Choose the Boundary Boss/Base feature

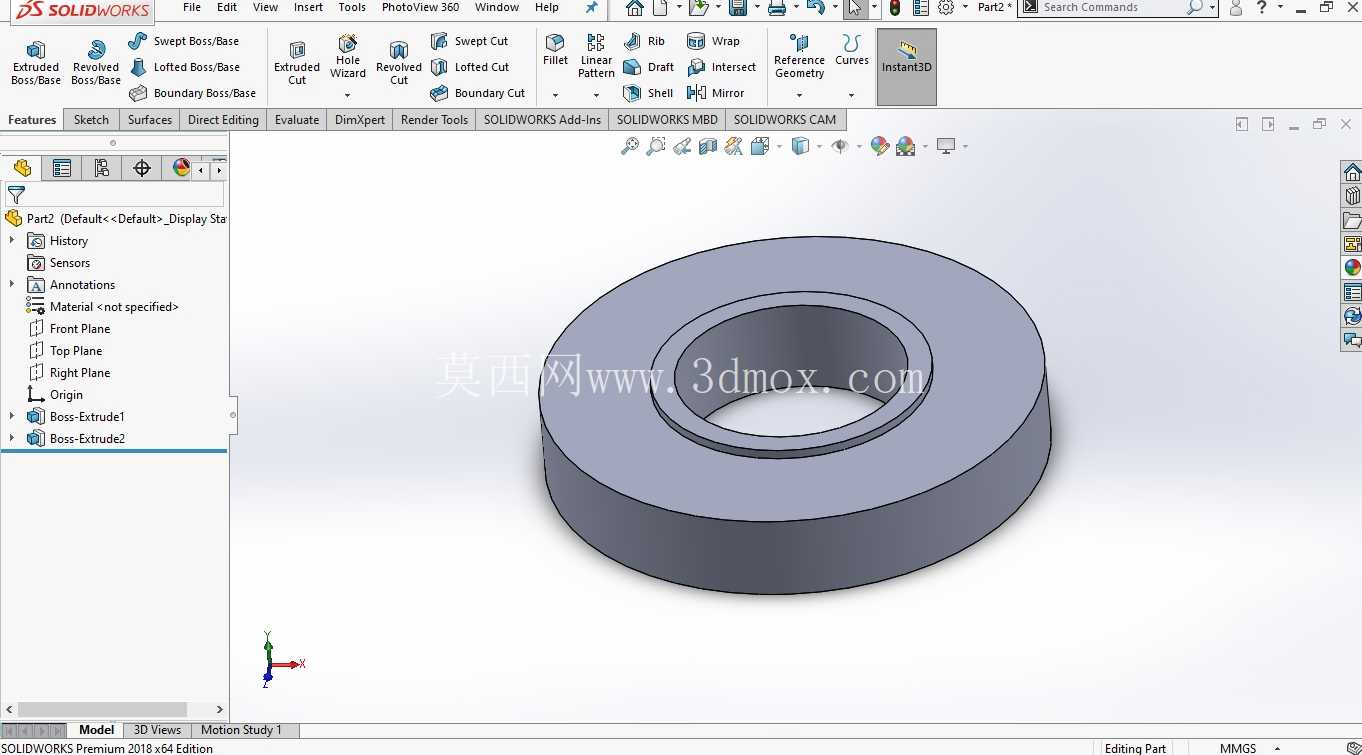click(192, 93)
